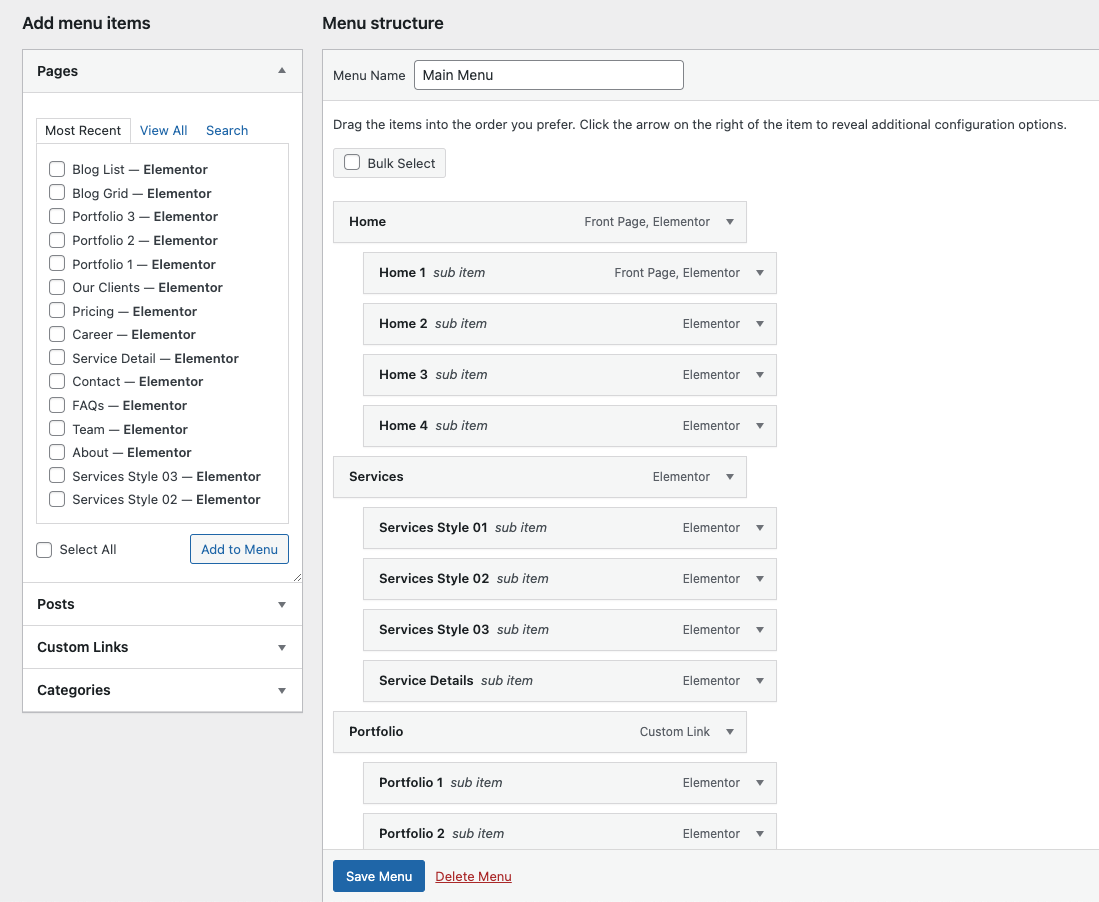Enable the Bulk Select checkbox

tap(352, 163)
